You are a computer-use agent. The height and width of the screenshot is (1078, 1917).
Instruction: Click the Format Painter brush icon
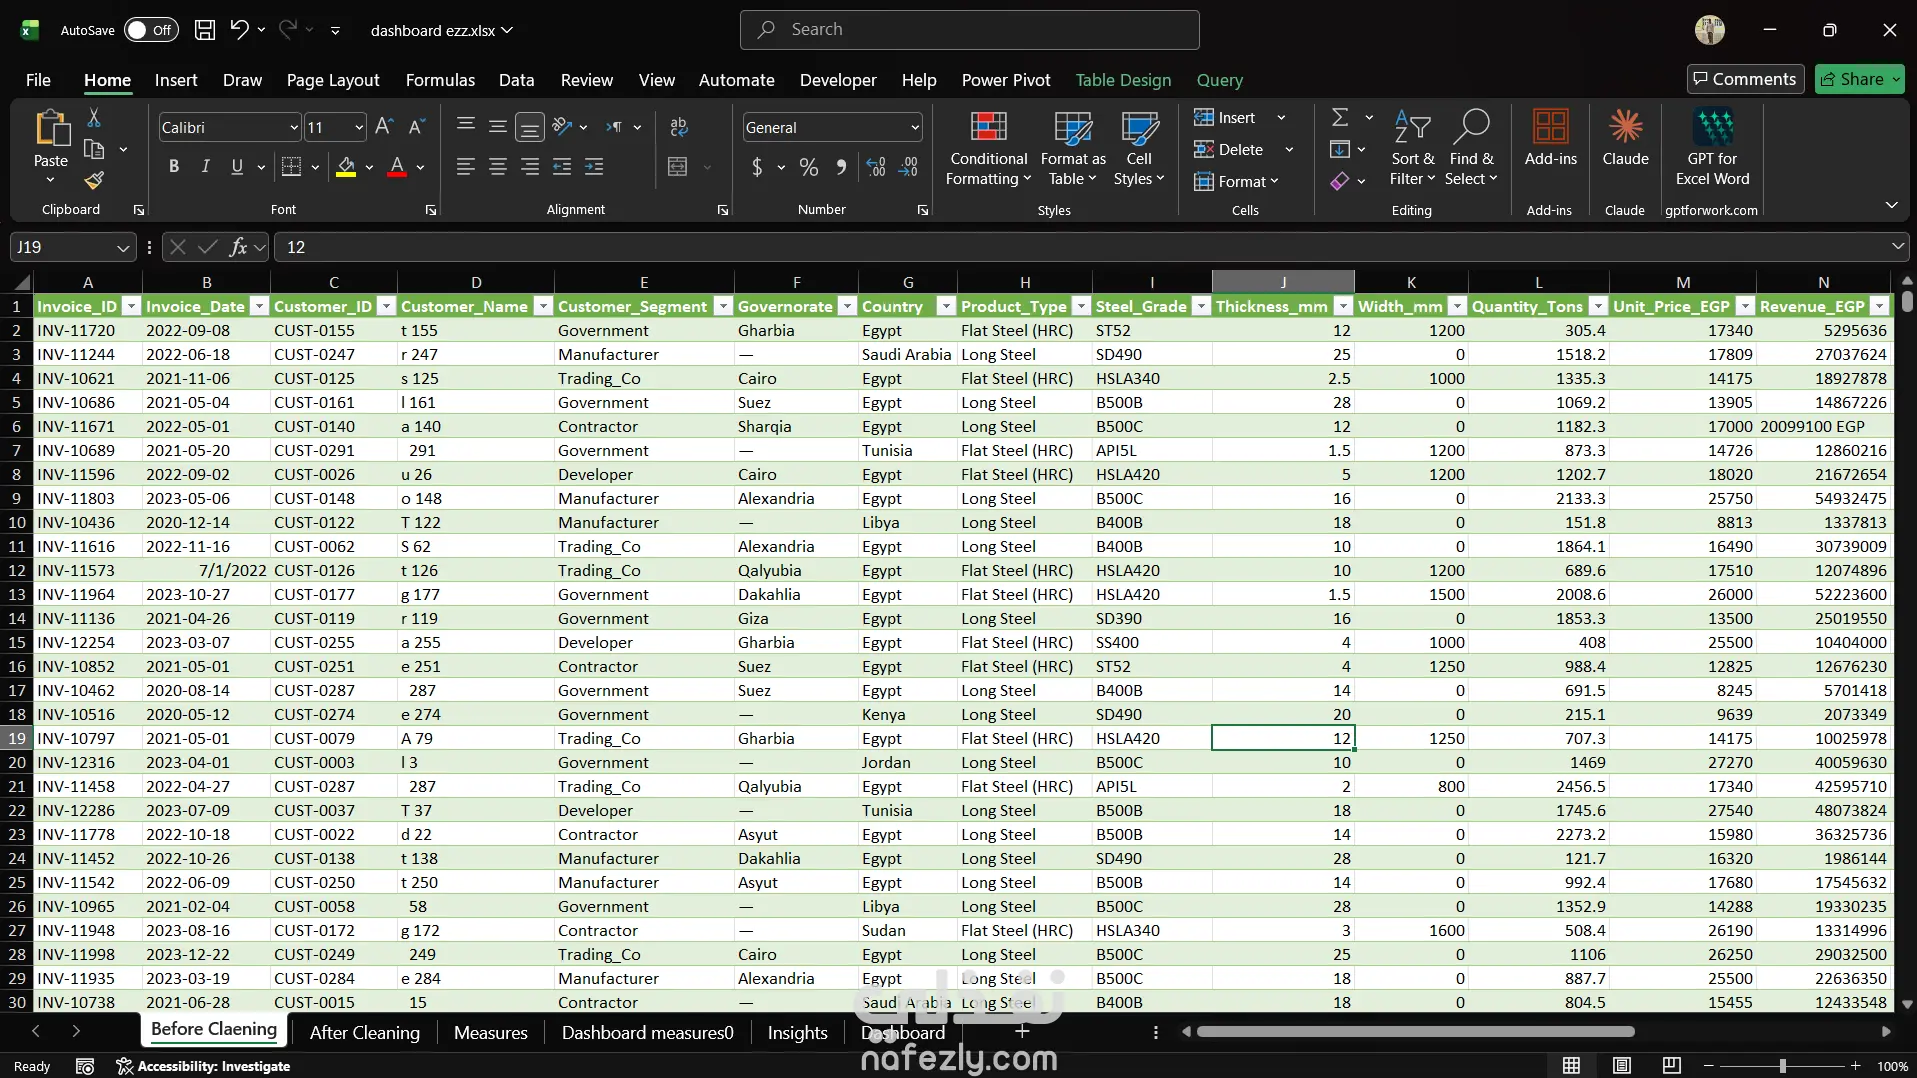click(x=94, y=181)
